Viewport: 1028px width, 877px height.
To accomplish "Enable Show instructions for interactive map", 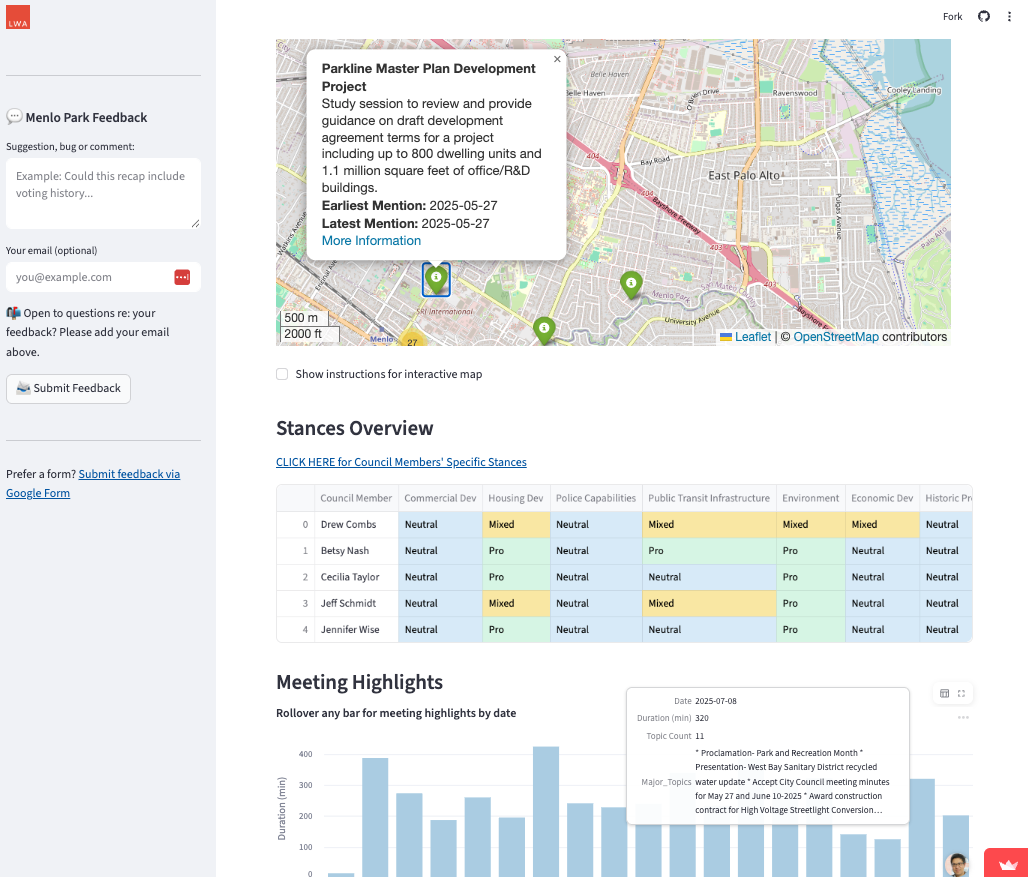I will click(x=281, y=374).
